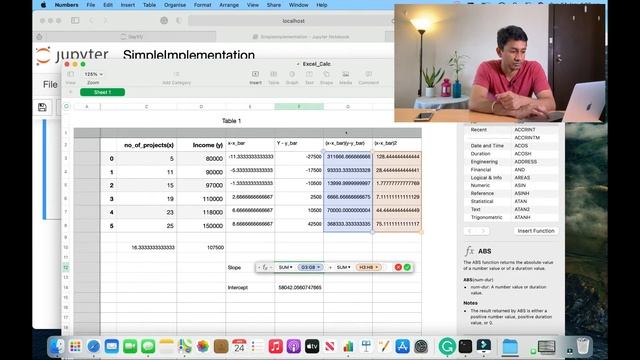This screenshot has height=360, width=640.
Task: Click the Graph toolbar icon
Action: 292,74
